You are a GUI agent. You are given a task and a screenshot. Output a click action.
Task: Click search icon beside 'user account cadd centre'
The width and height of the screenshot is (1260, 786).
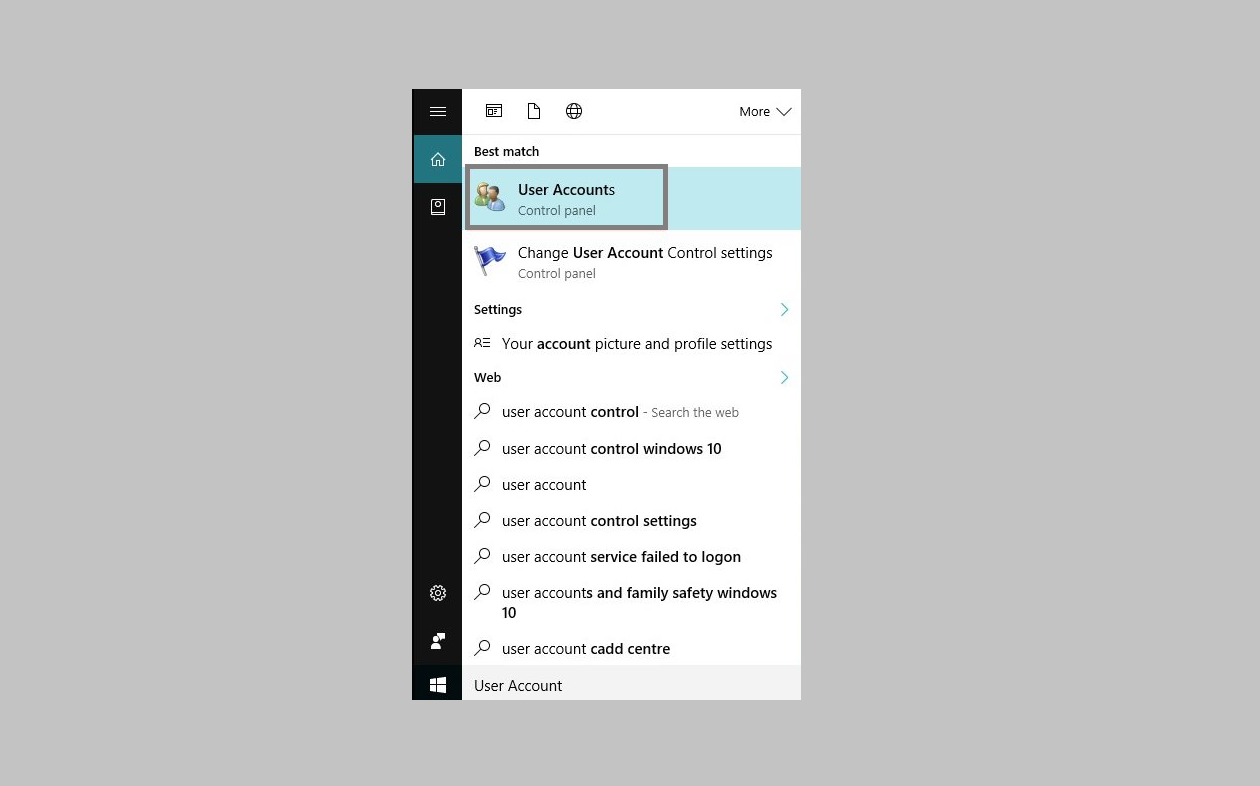click(x=482, y=648)
